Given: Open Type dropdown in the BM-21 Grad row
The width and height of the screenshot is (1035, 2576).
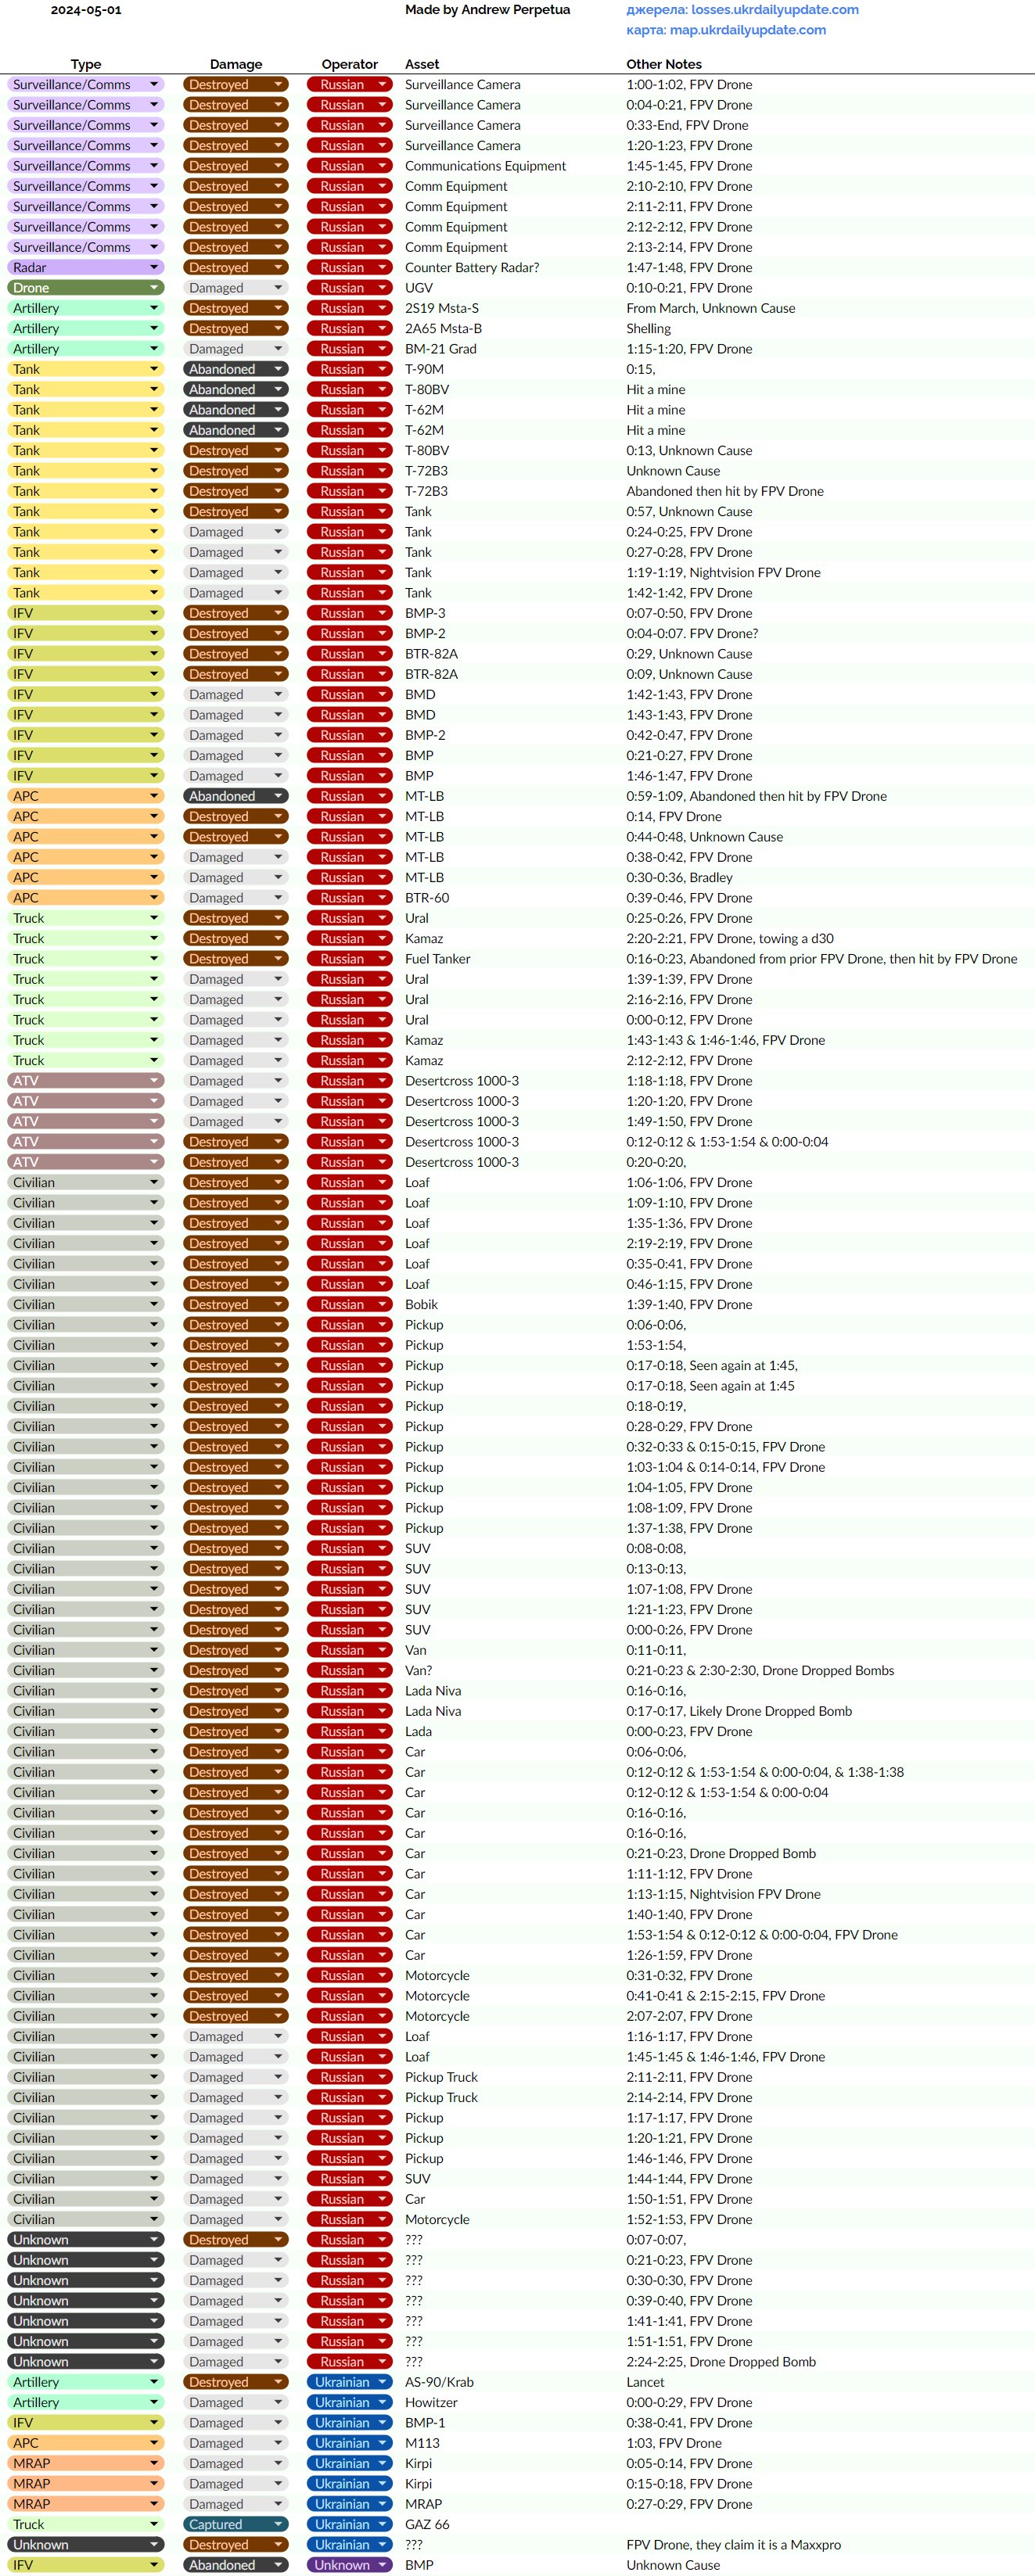Looking at the screenshot, I should pos(86,349).
